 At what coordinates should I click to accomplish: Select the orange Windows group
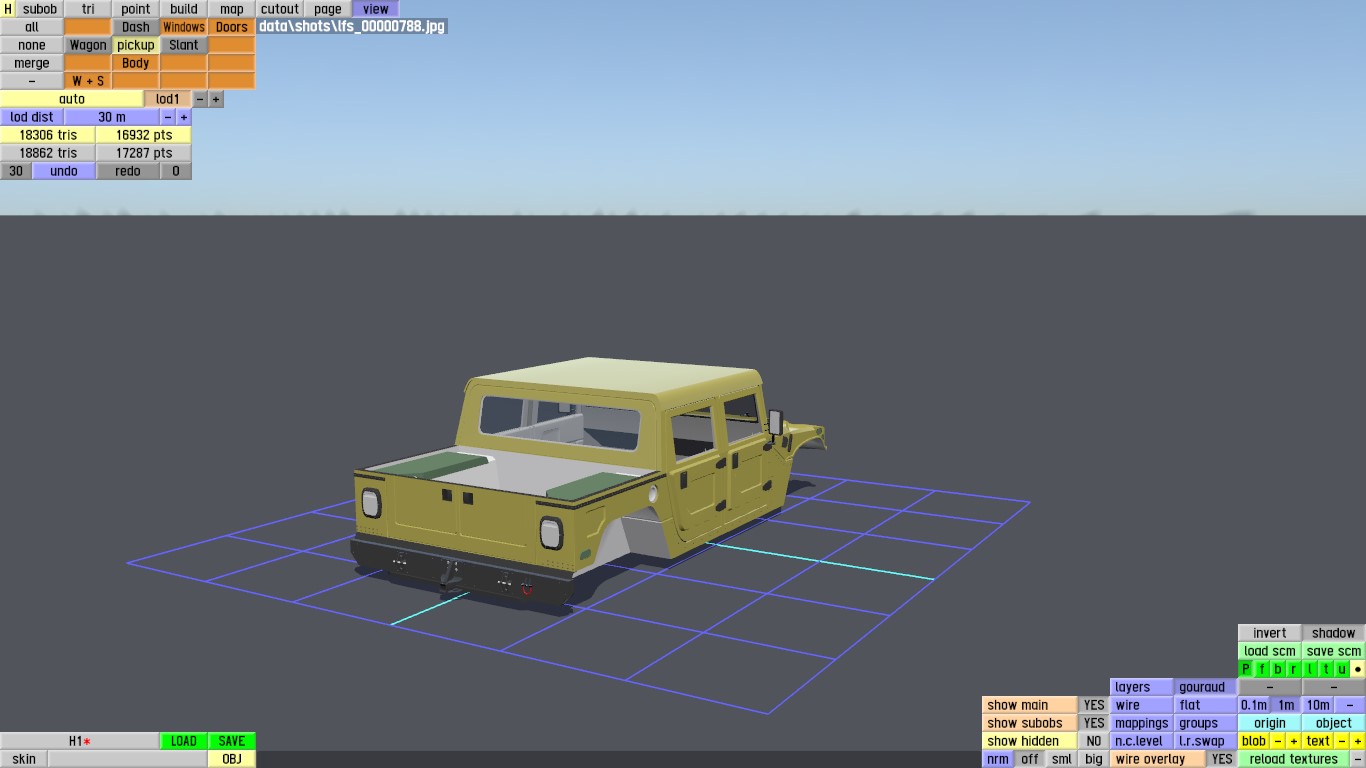tap(184, 27)
